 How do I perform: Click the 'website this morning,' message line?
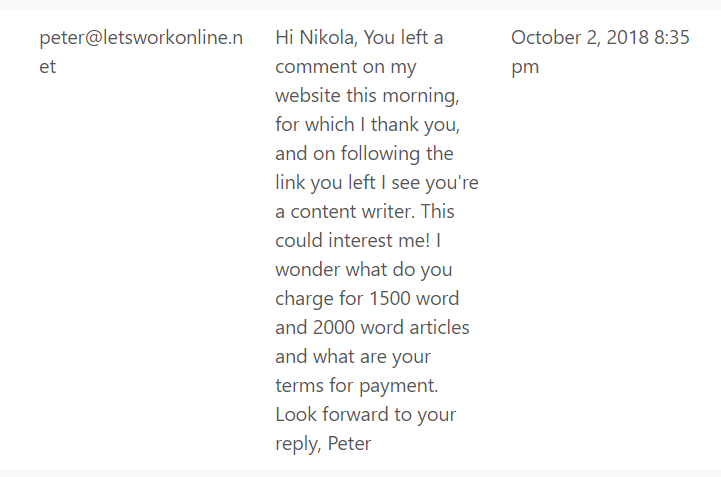coord(367,96)
